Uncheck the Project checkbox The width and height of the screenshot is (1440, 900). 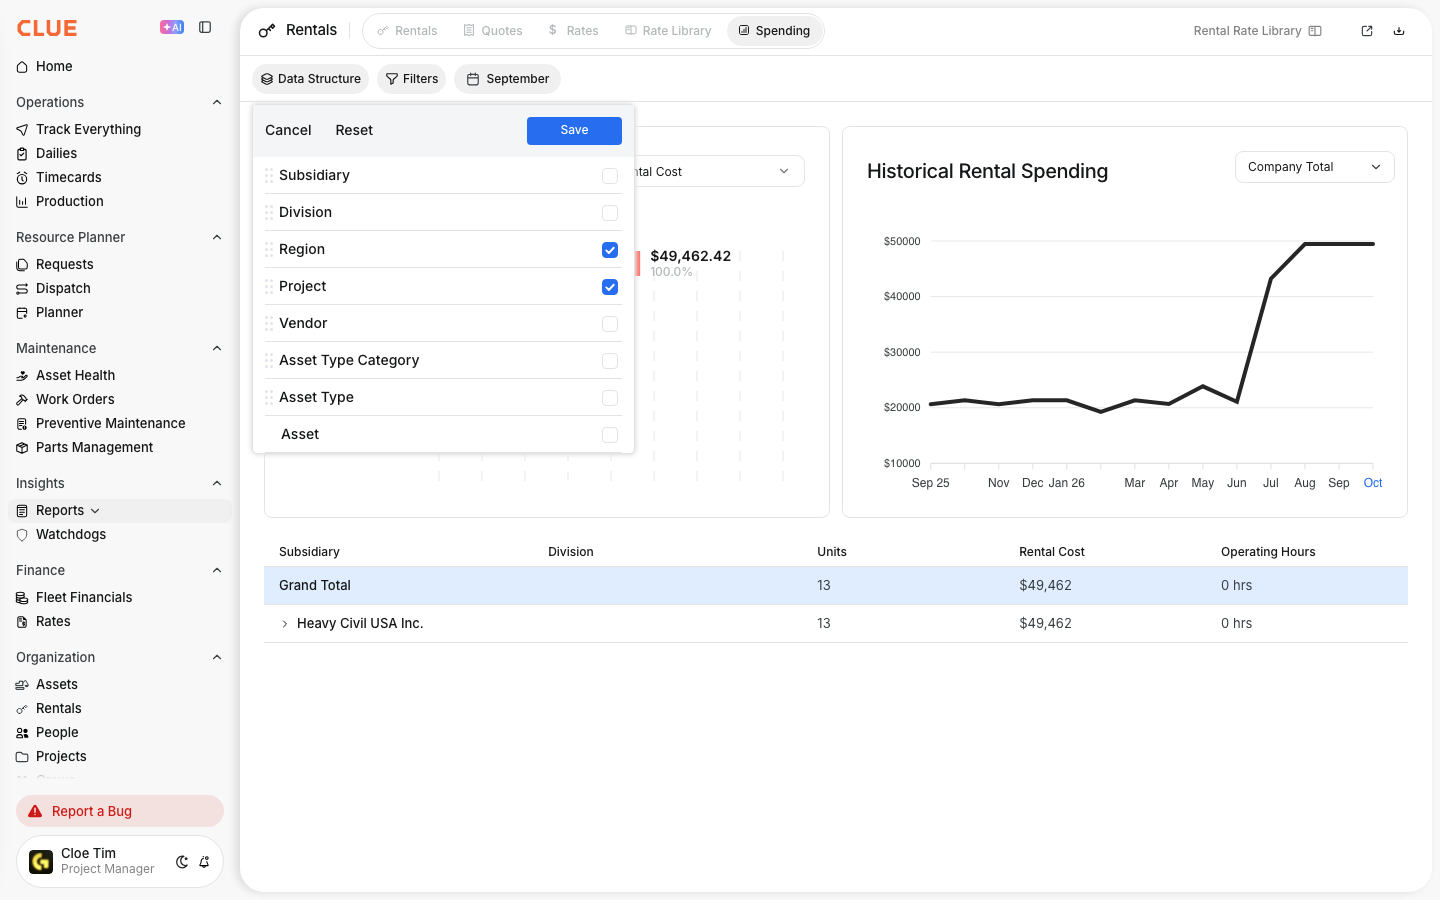pyautogui.click(x=610, y=287)
